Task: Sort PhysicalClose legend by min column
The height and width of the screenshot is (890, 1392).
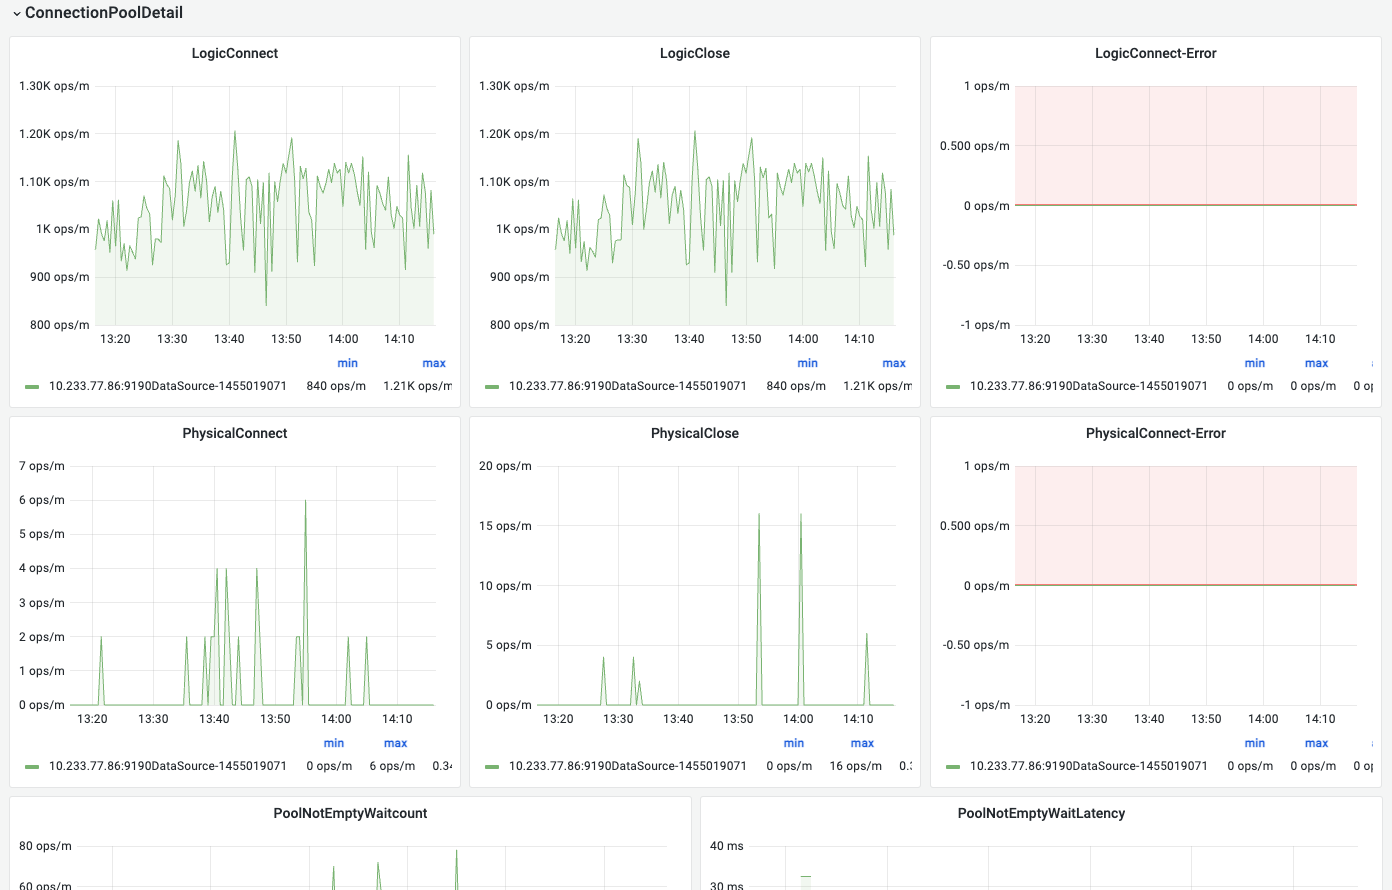Action: click(794, 743)
